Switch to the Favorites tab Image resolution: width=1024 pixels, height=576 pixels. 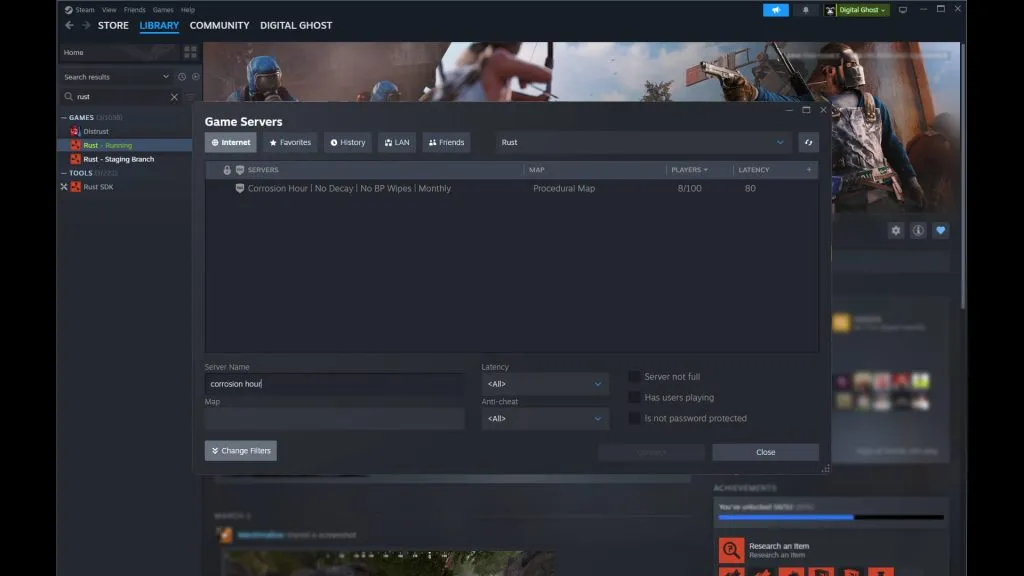pos(290,142)
